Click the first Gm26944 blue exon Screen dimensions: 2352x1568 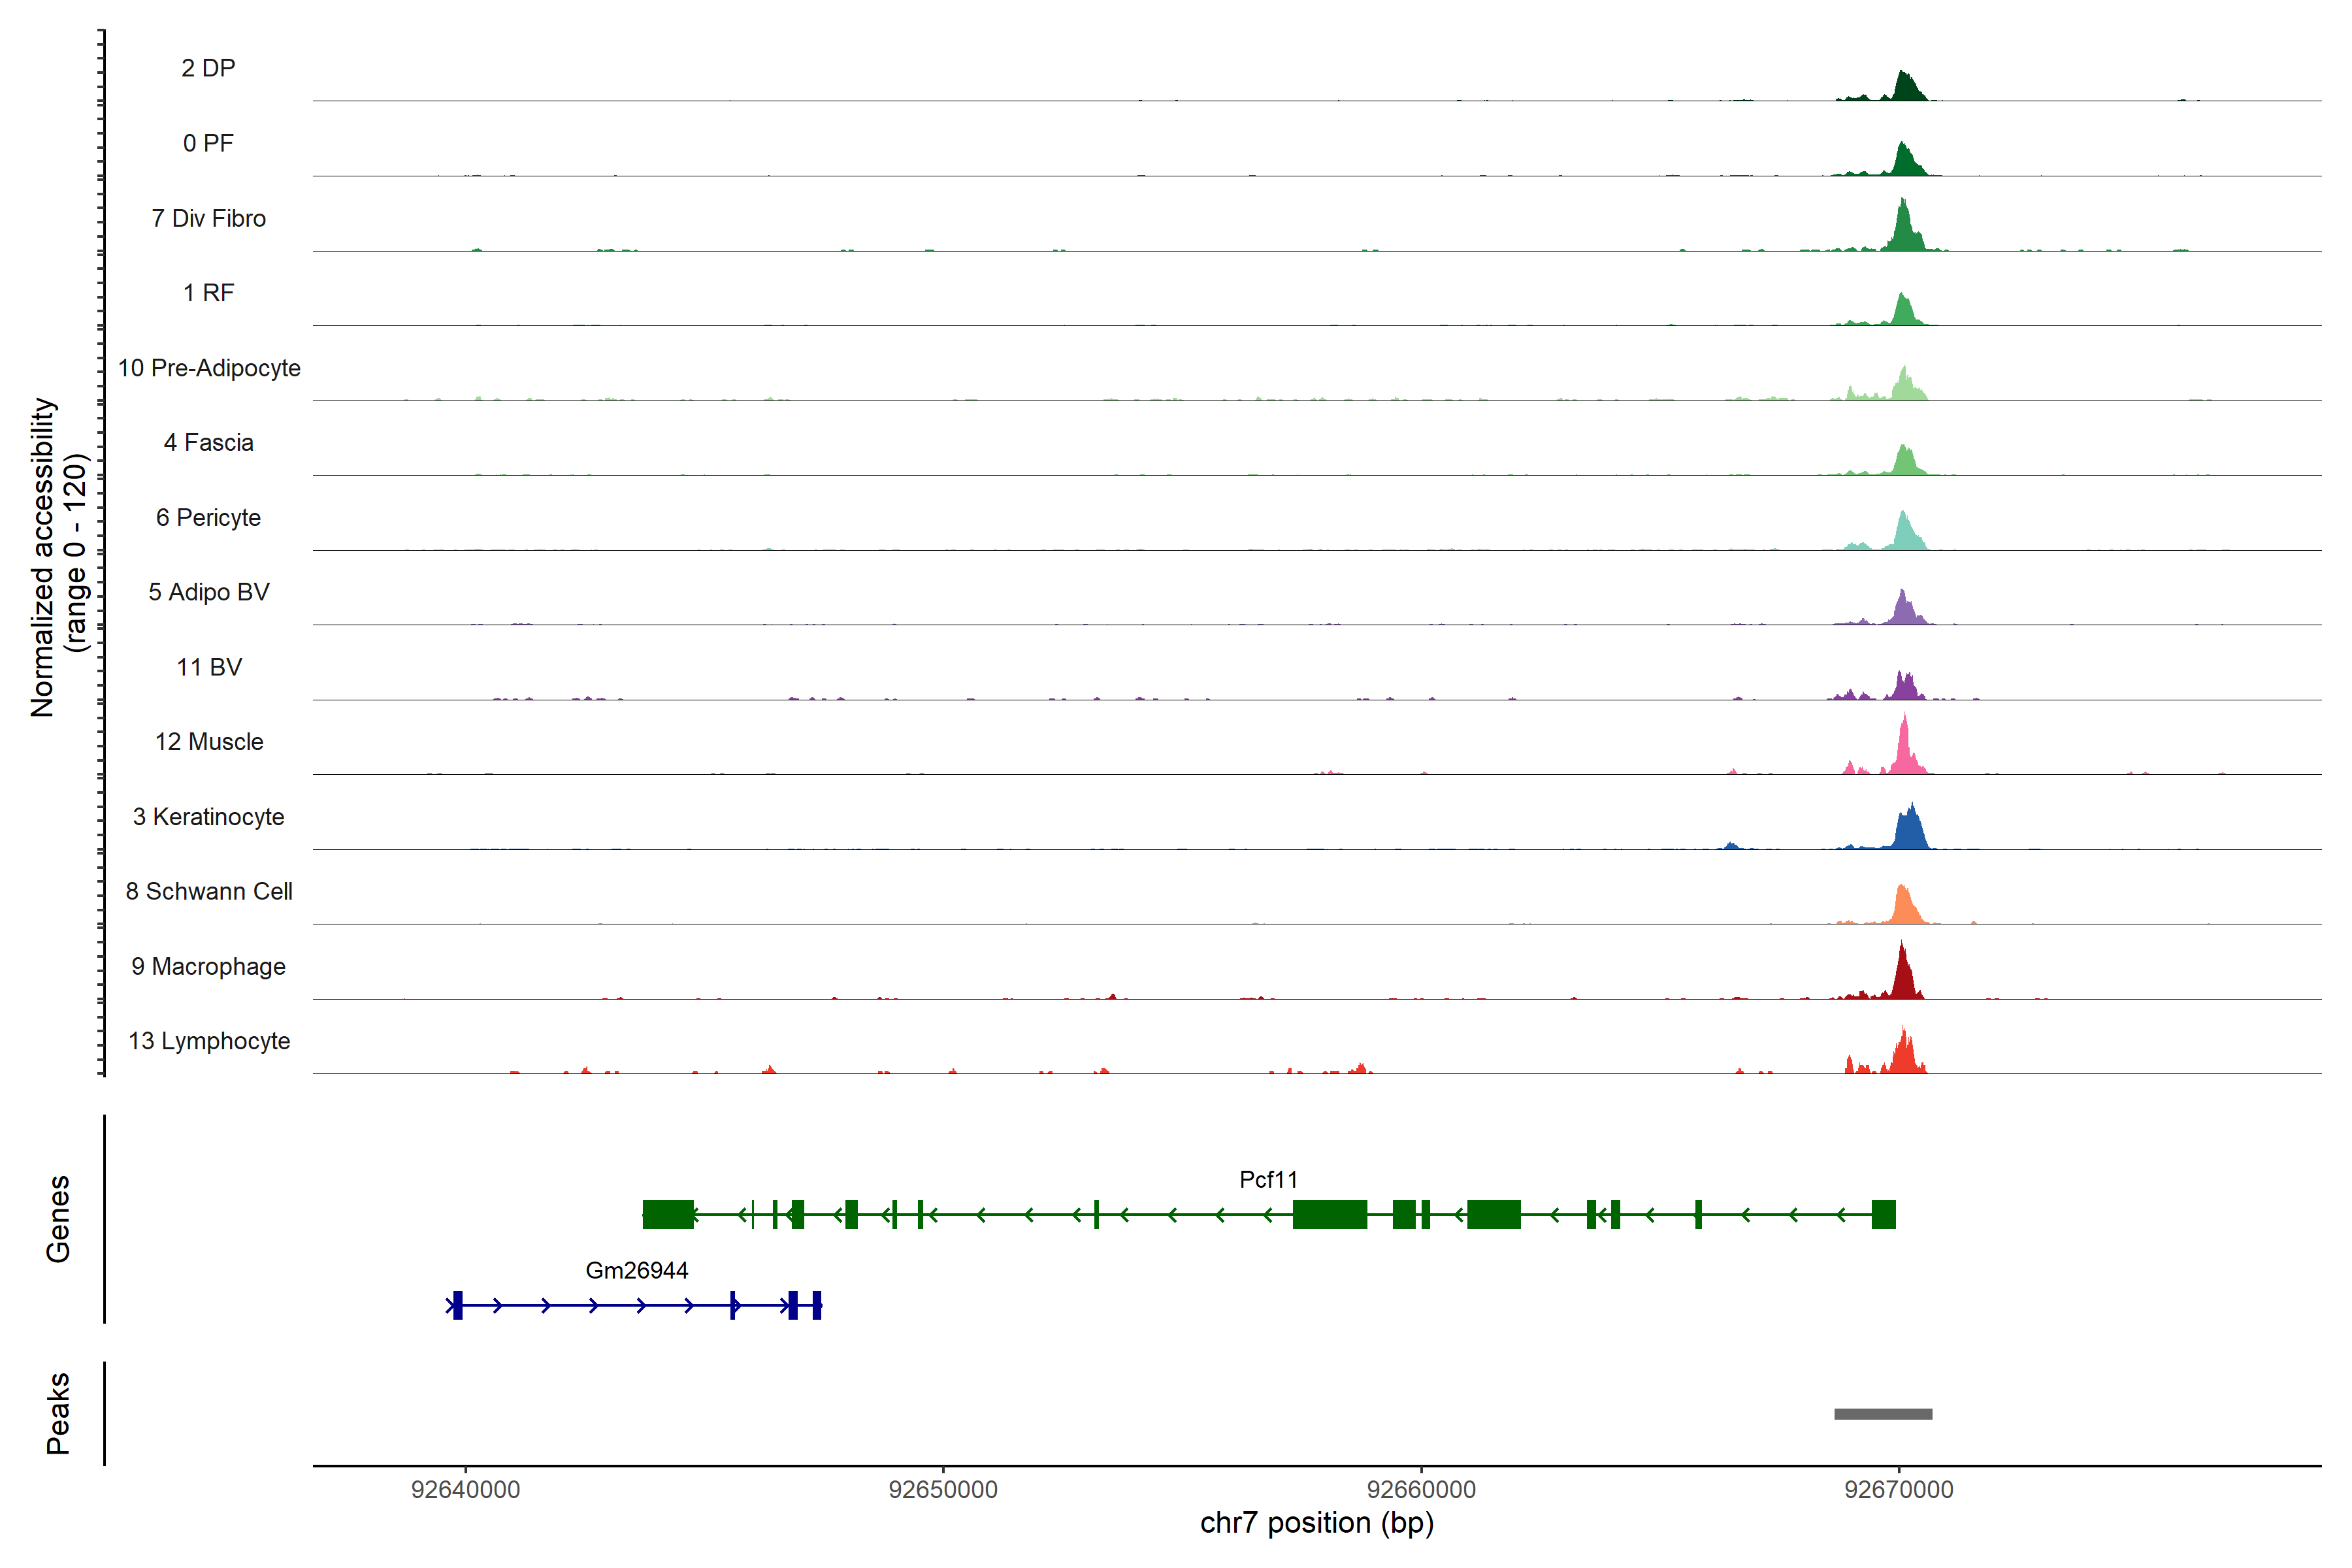(457, 1305)
